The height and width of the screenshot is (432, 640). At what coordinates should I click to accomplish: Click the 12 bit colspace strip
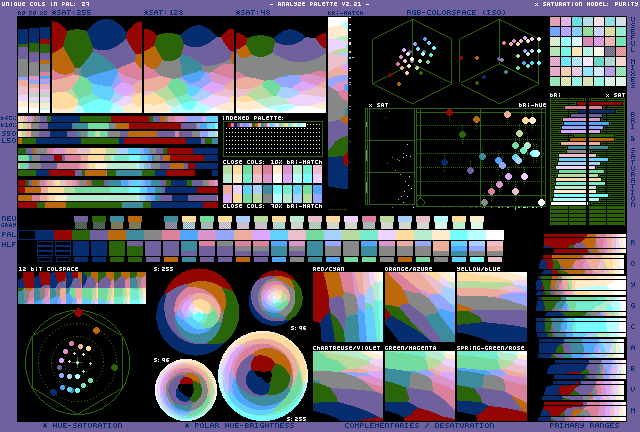coord(82,288)
